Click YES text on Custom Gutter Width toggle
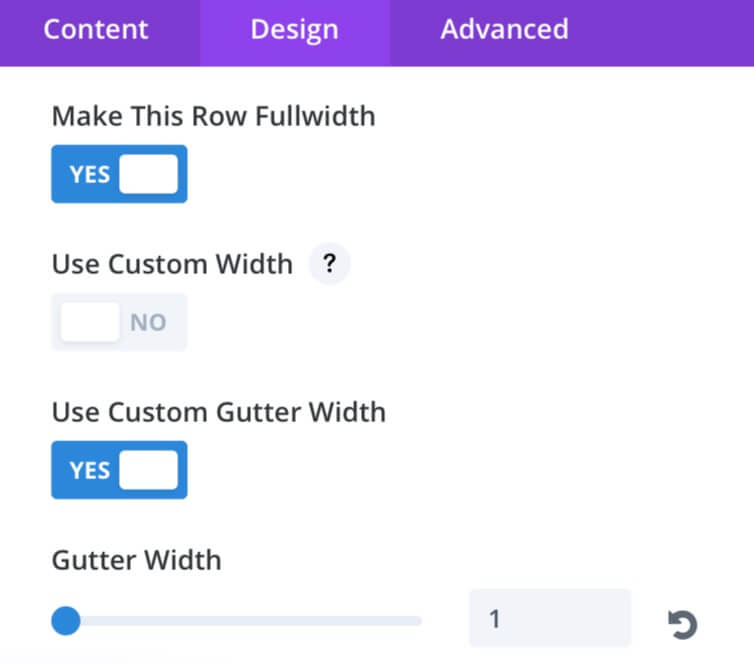The height and width of the screenshot is (664, 754). [89, 470]
